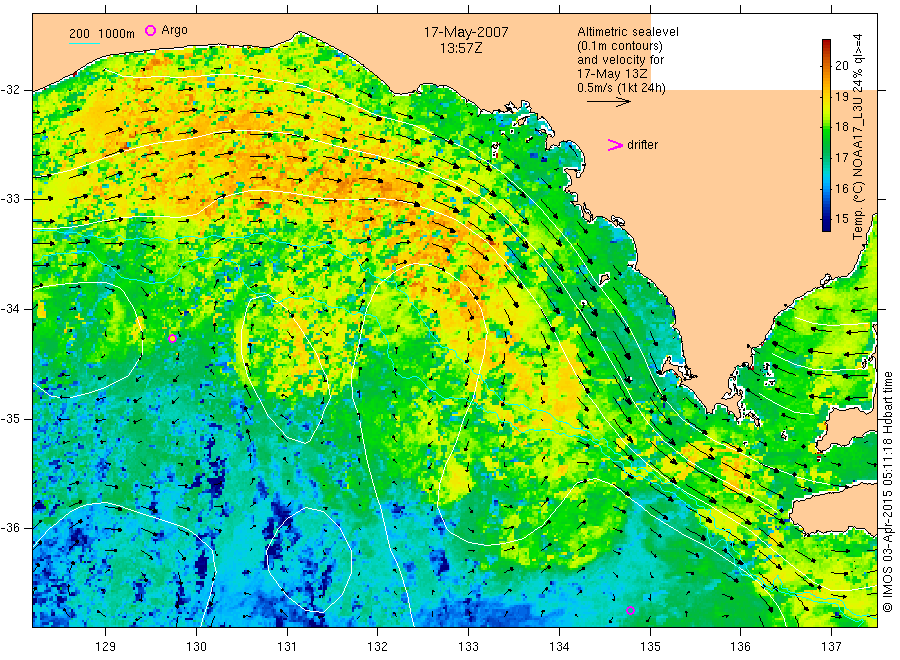Image resolution: width=900 pixels, height=660 pixels.
Task: Click the velocity scale reference arrow
Action: pos(608,102)
